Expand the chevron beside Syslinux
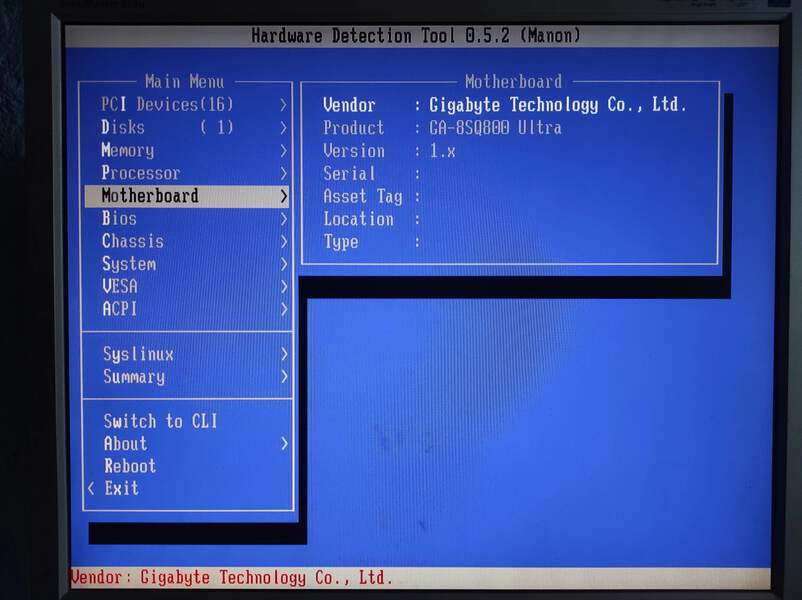The width and height of the screenshot is (802, 600). click(x=283, y=354)
